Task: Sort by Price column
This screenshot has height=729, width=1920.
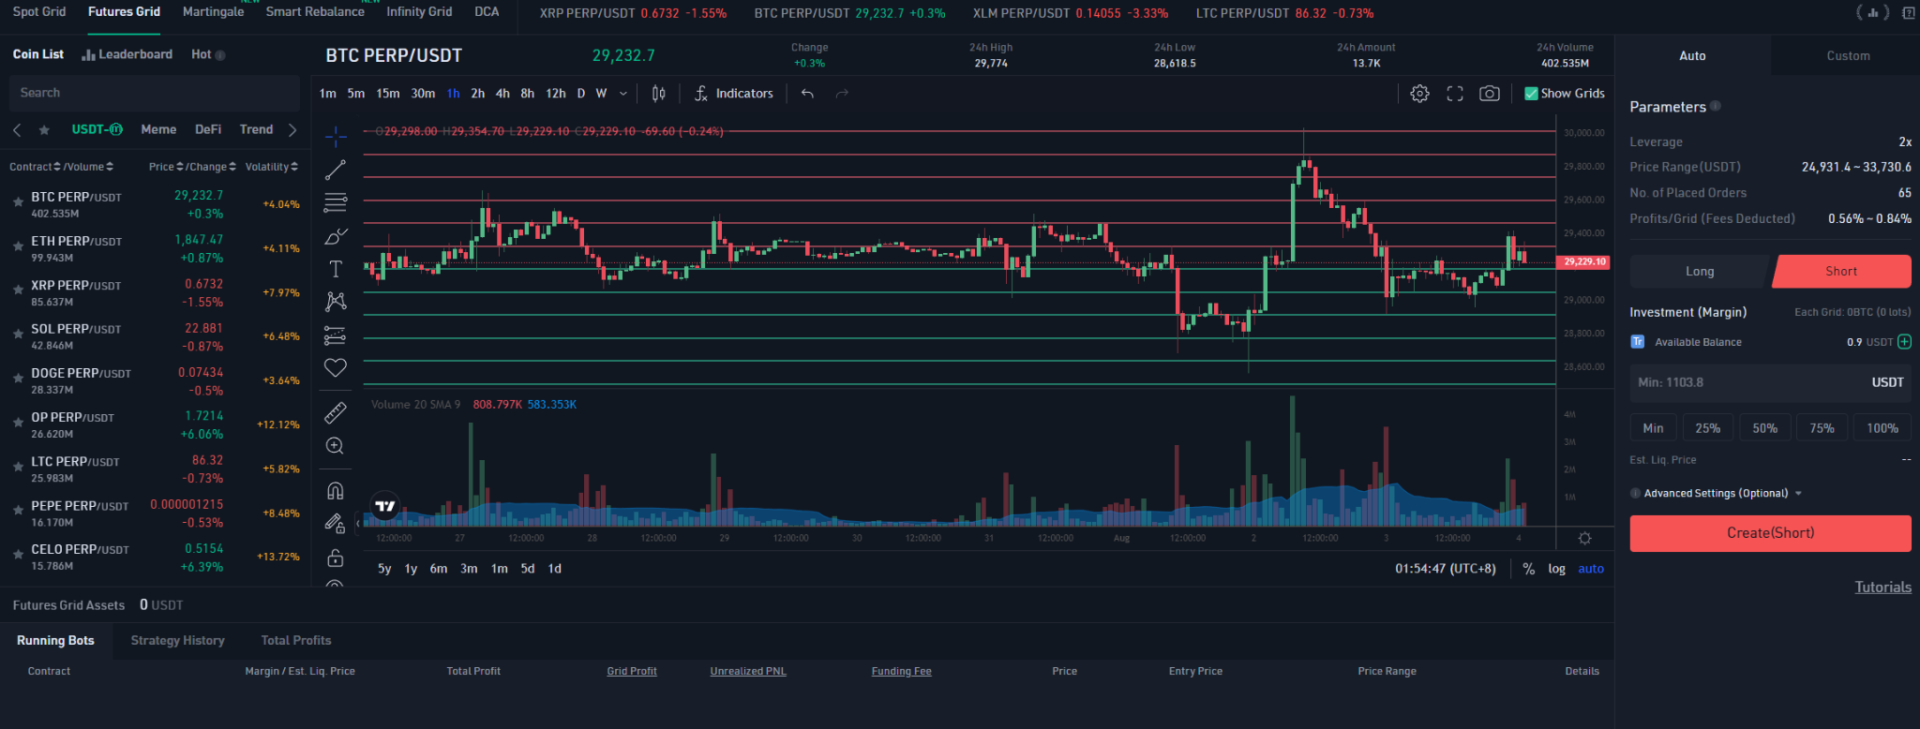Action: (x=166, y=167)
